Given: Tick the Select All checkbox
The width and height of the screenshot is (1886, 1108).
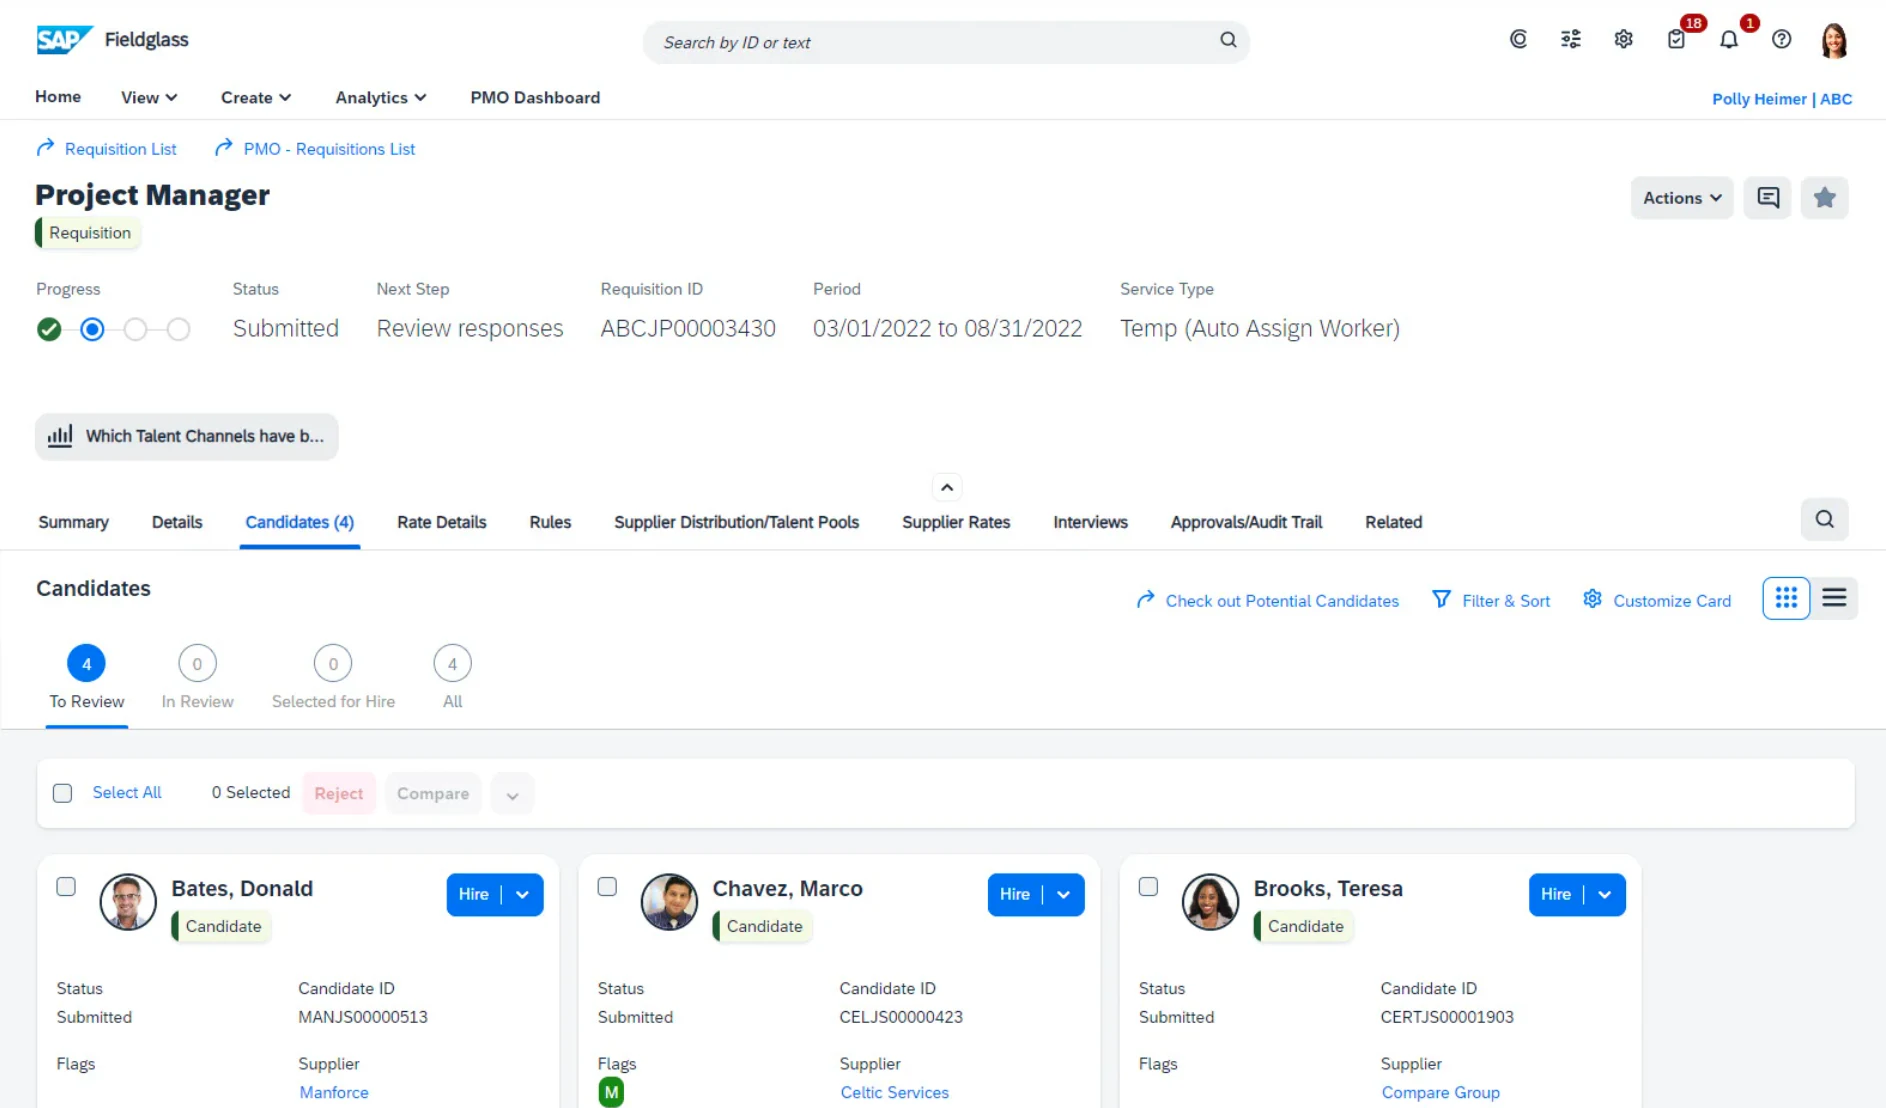Looking at the screenshot, I should 62,793.
